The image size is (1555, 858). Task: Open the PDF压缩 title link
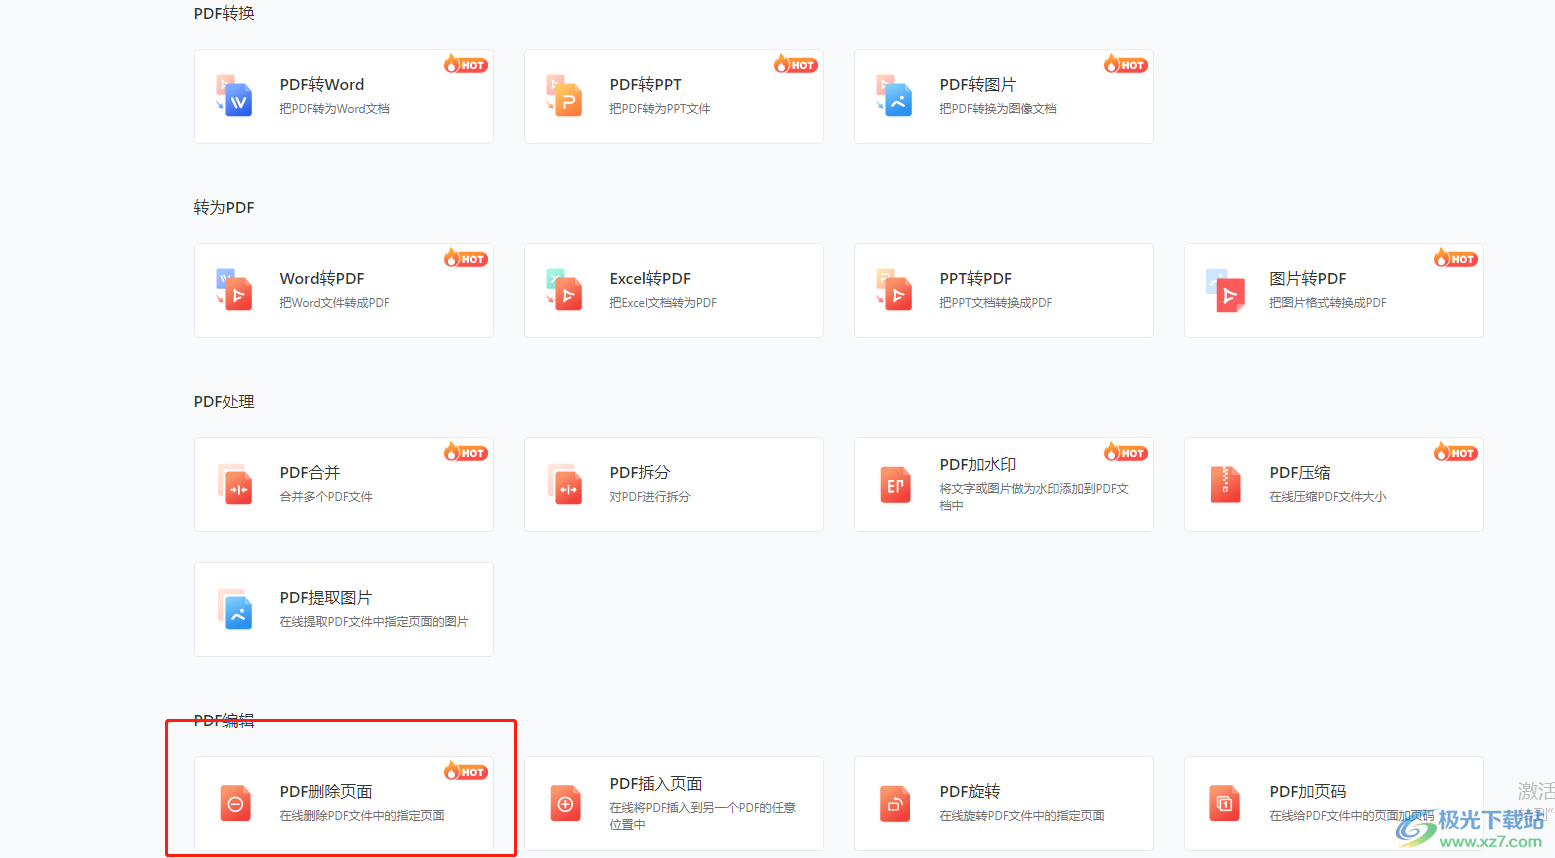pyautogui.click(x=1300, y=473)
